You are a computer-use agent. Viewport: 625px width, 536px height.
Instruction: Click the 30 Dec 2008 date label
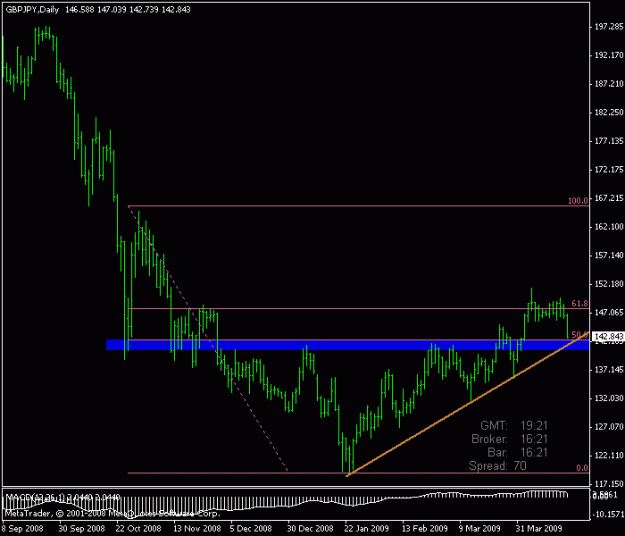point(310,529)
